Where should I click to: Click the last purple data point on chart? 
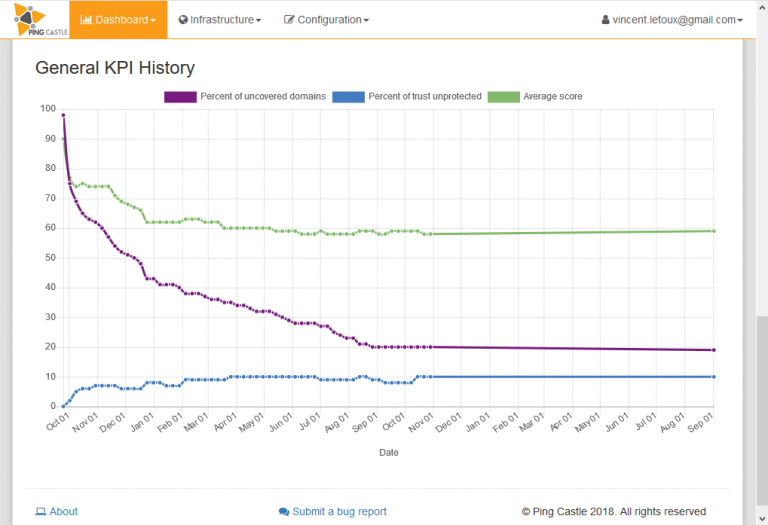[713, 350]
